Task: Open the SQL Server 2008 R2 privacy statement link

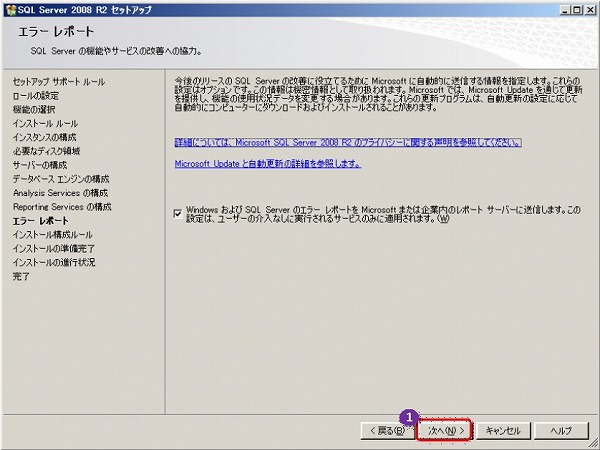Action: pyautogui.click(x=348, y=142)
